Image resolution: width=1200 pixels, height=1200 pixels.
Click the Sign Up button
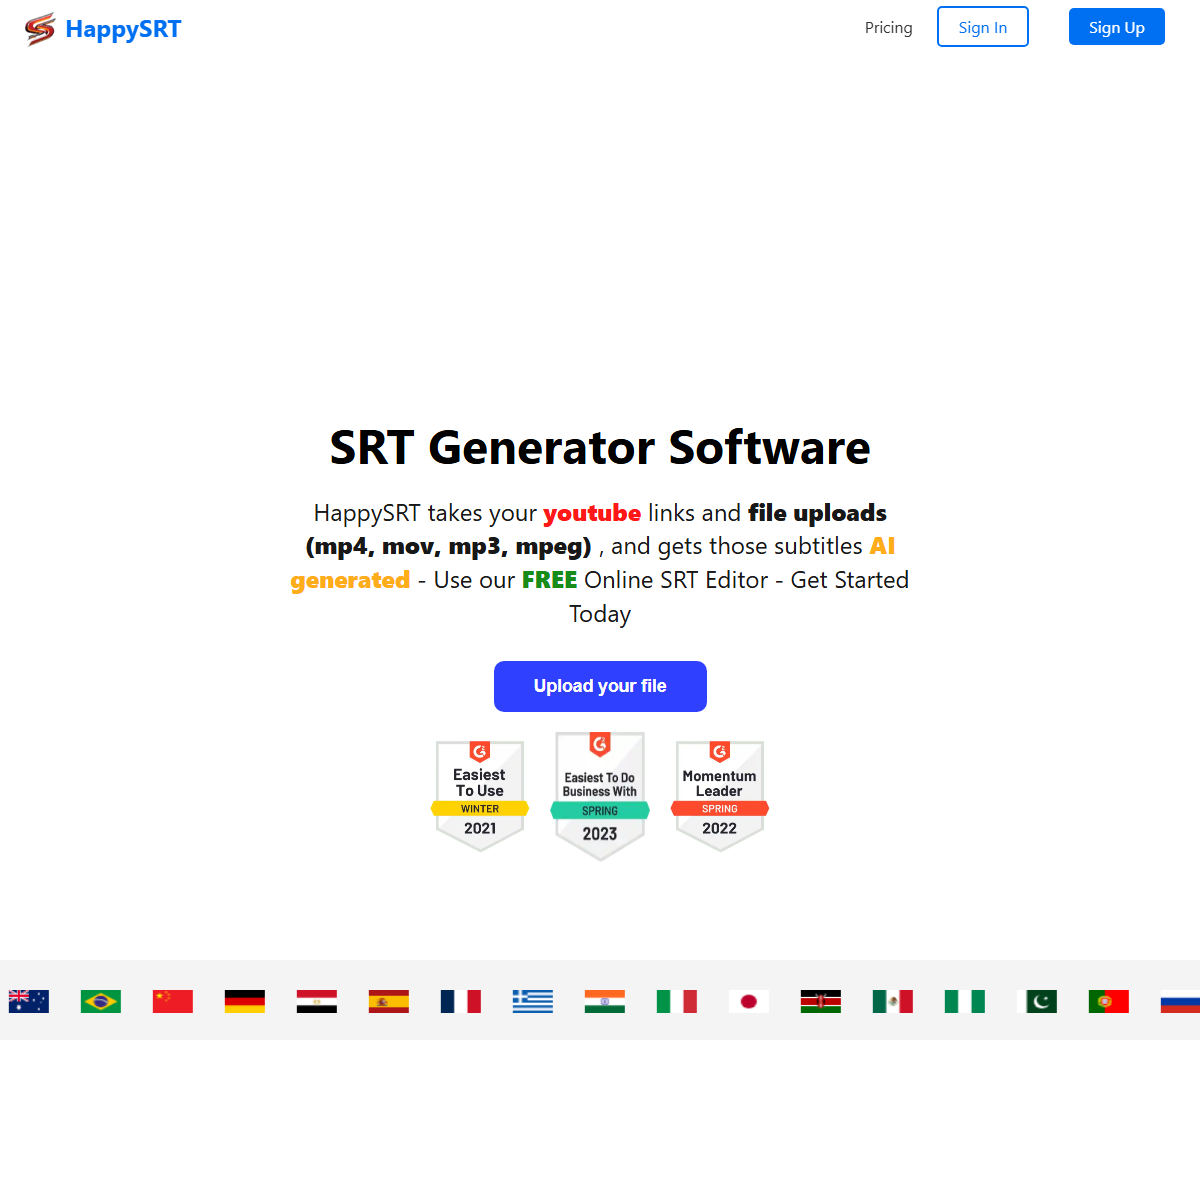click(x=1117, y=27)
